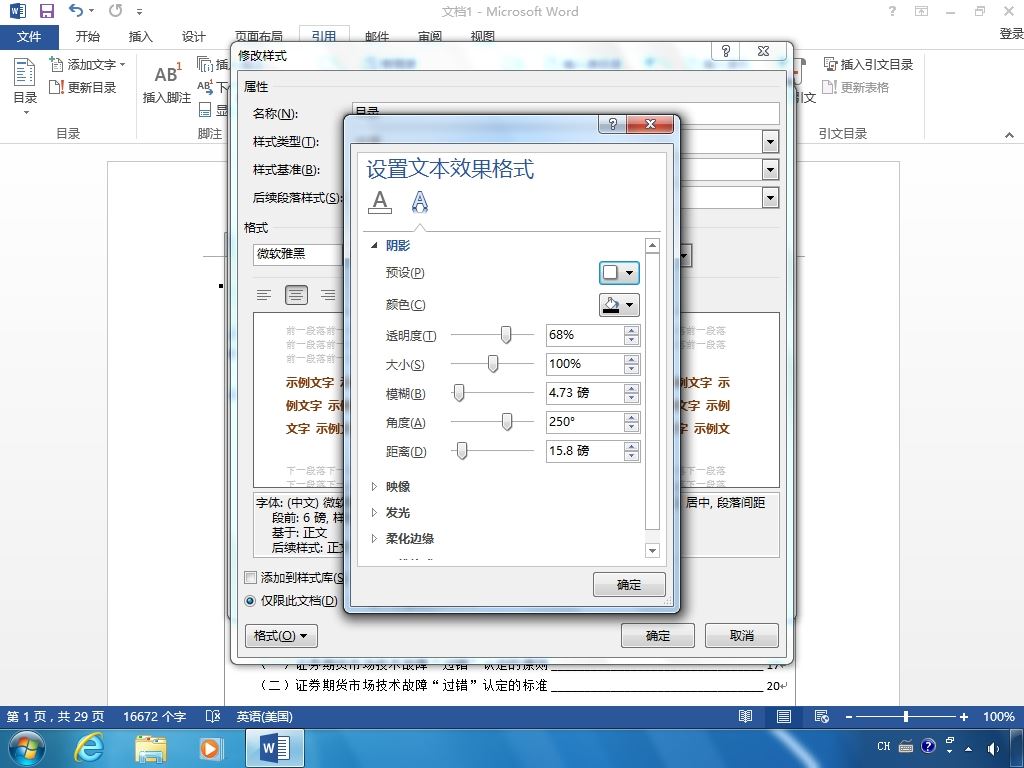Click the Undo icon
1024x768 pixels.
tap(76, 10)
